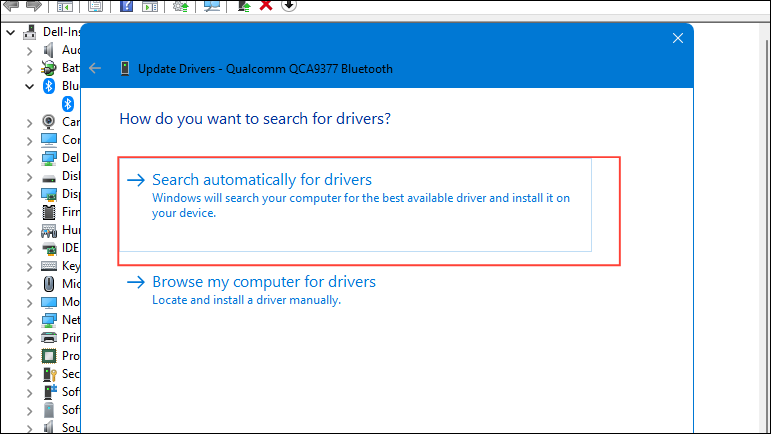Disable device using the down-arrow circle icon

289,5
